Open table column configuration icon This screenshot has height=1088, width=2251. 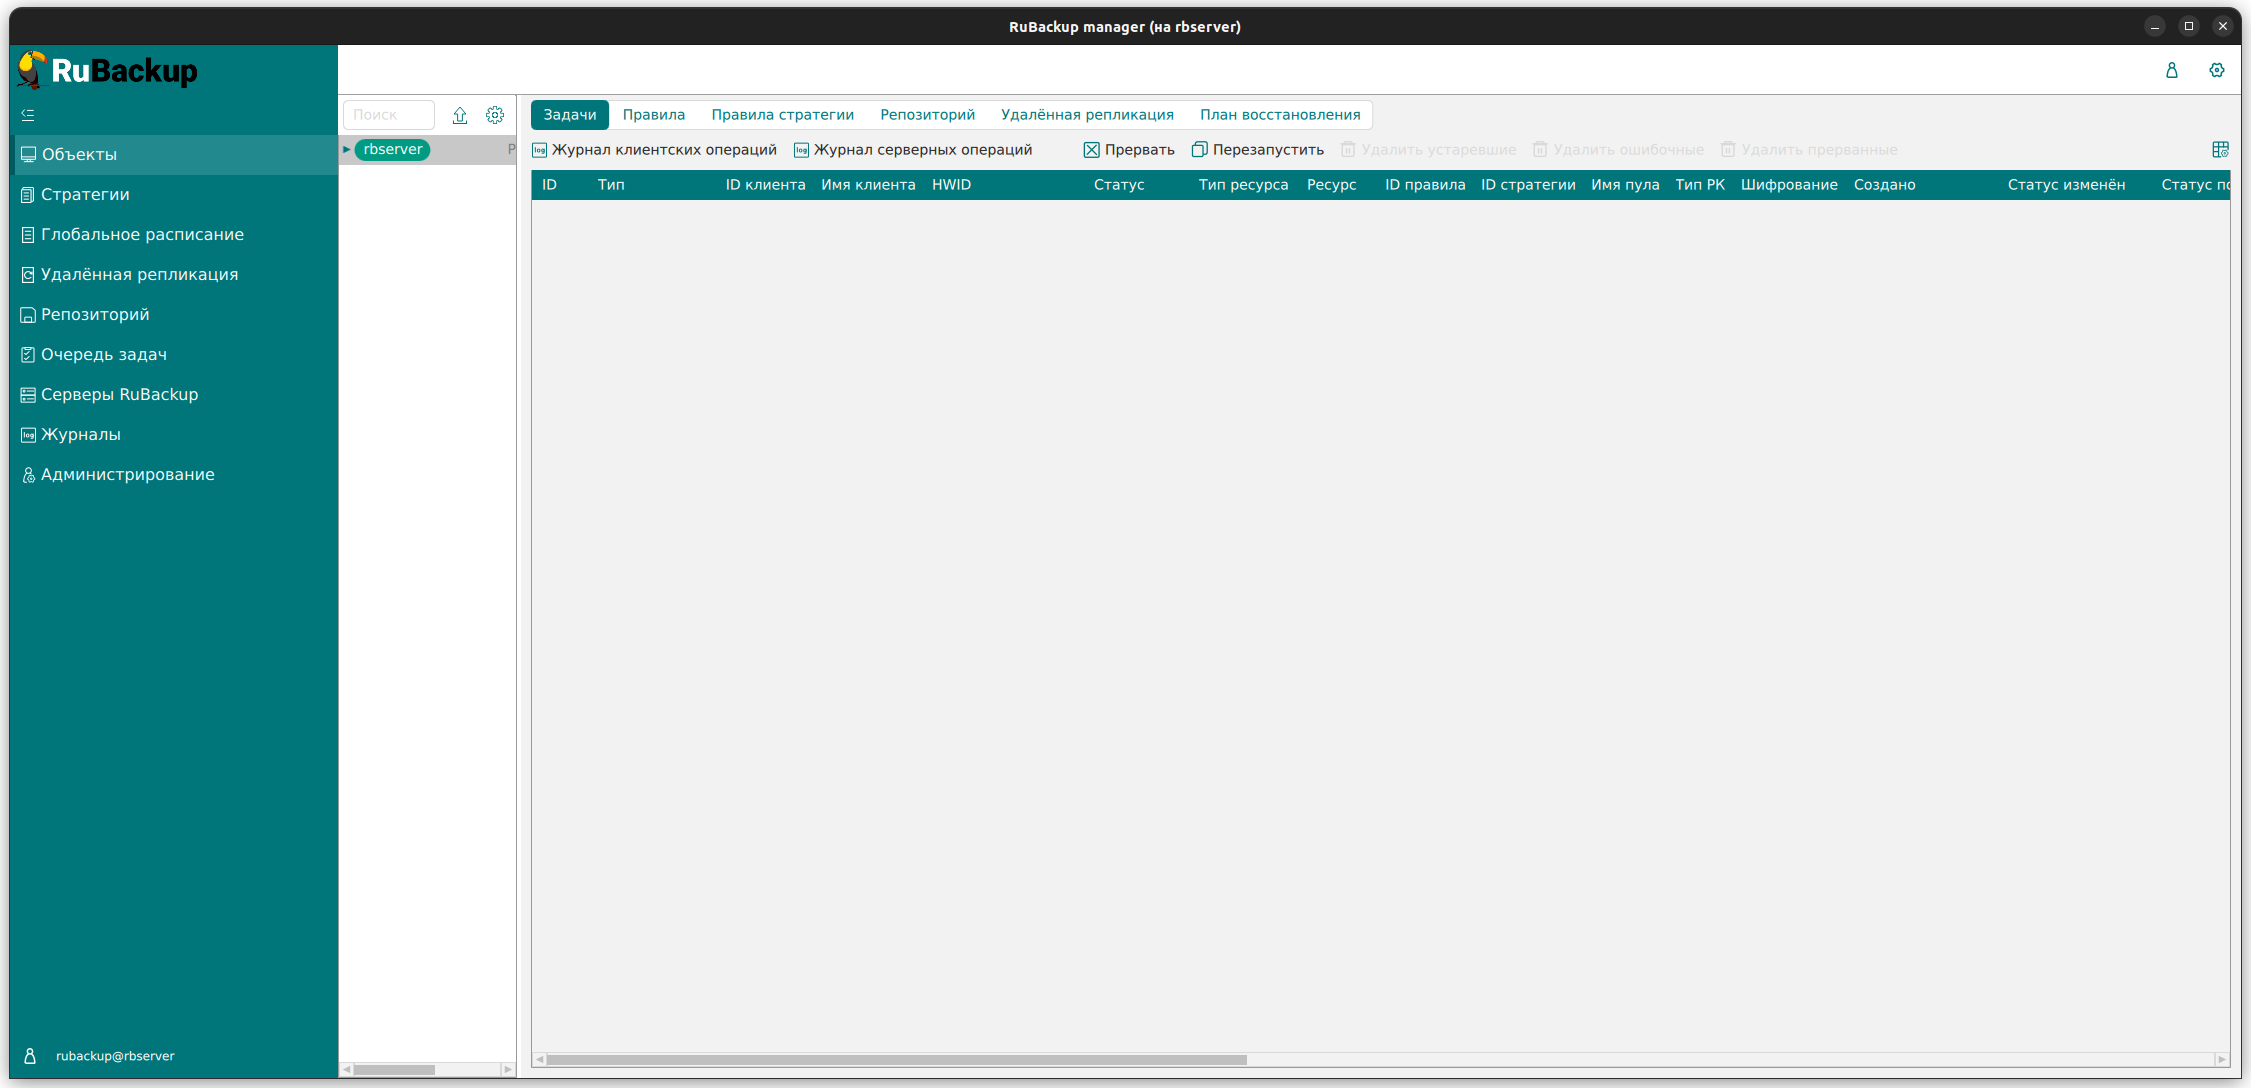click(2220, 150)
